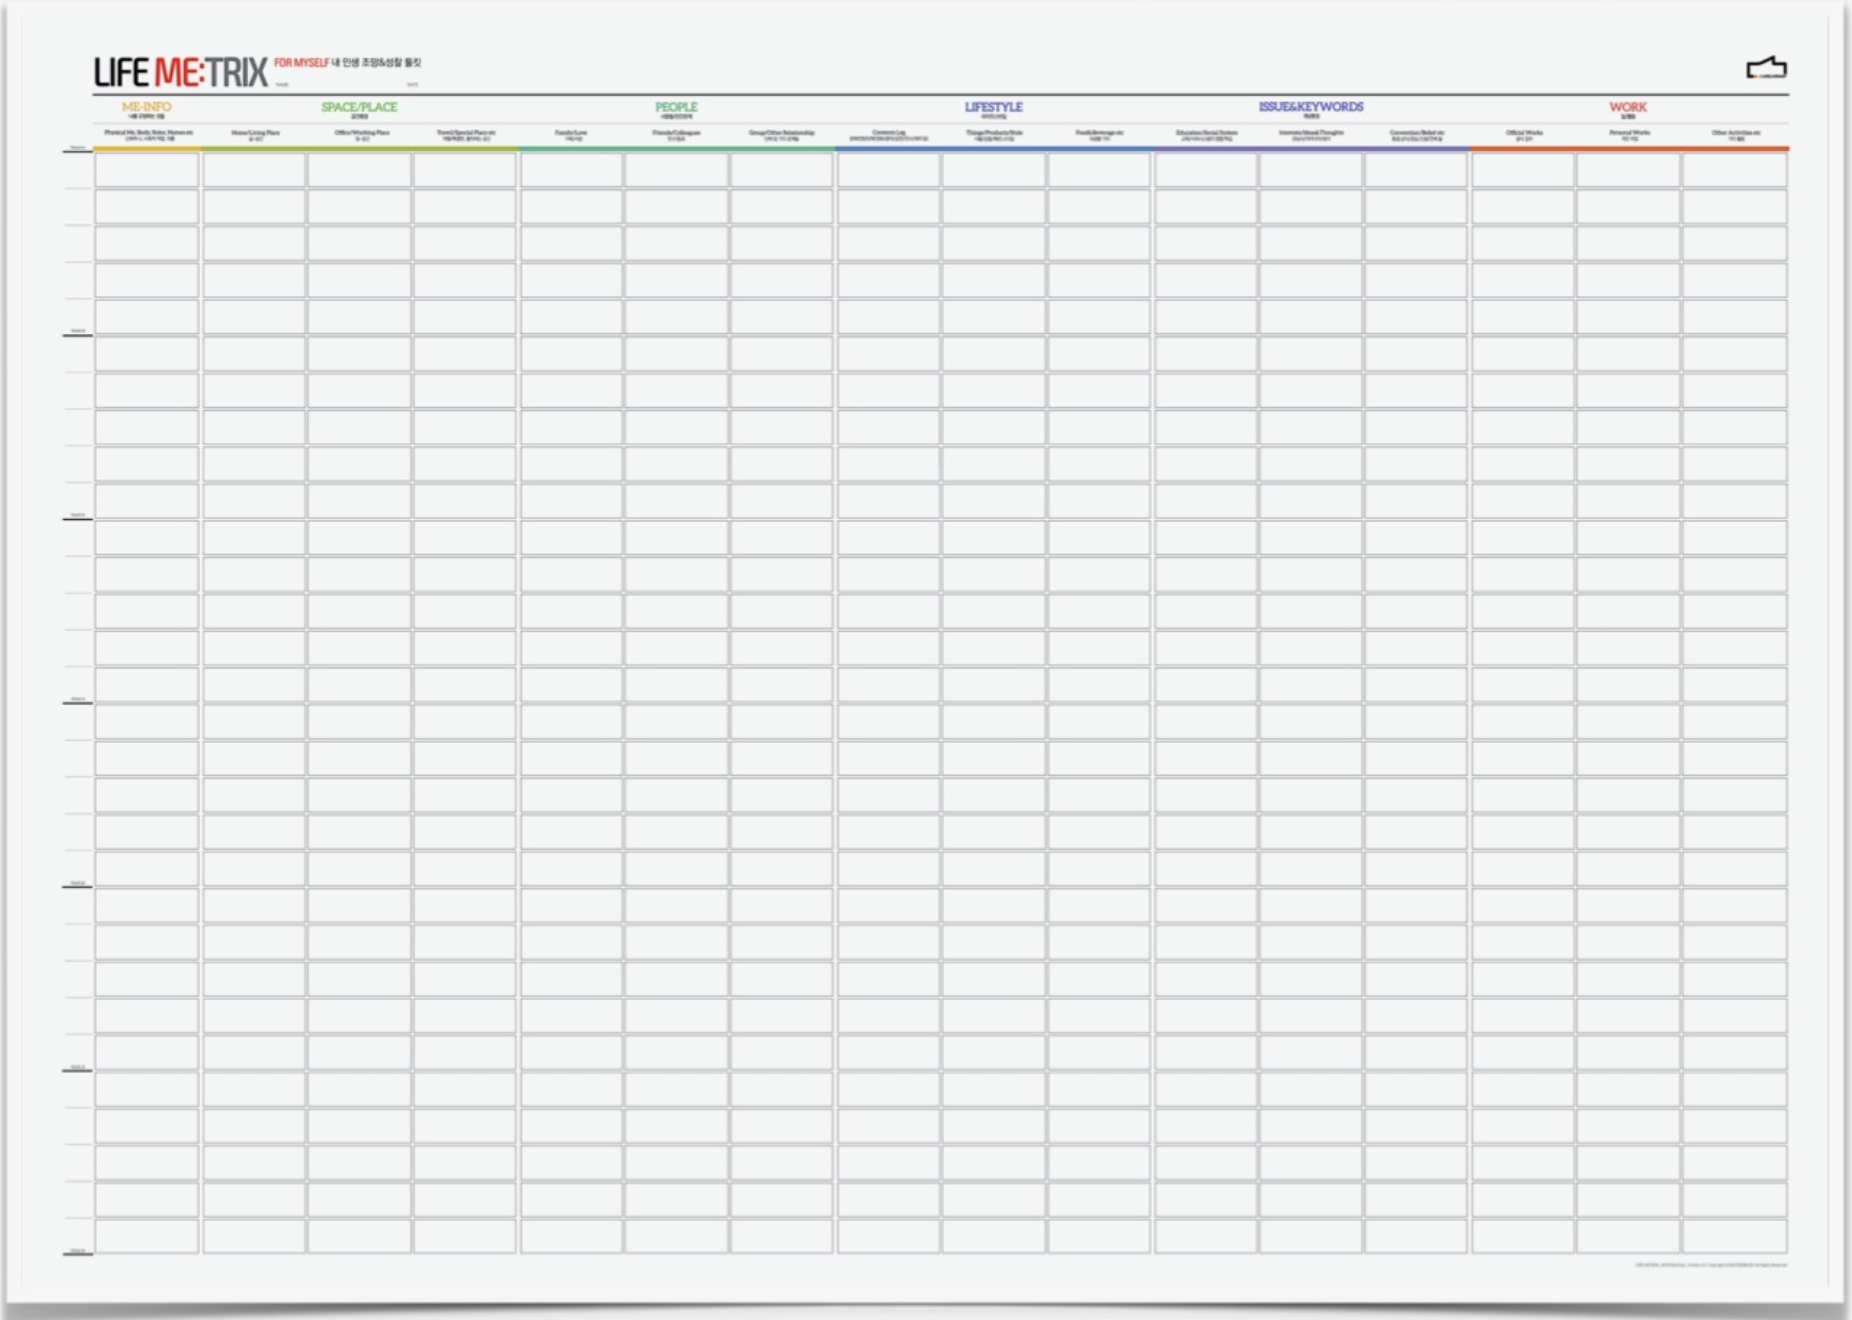Screen dimensions: 1852x1320
Task: Open the PEOPLE category heading
Action: click(676, 107)
